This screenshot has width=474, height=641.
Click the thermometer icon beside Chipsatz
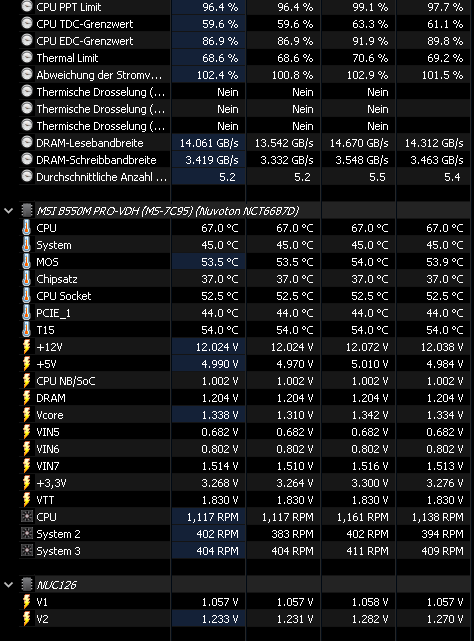pyautogui.click(x=27, y=279)
